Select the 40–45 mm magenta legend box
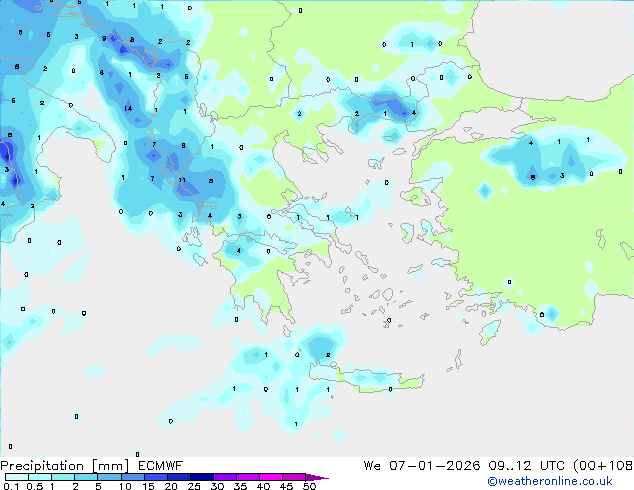The width and height of the screenshot is (634, 490). point(271,477)
